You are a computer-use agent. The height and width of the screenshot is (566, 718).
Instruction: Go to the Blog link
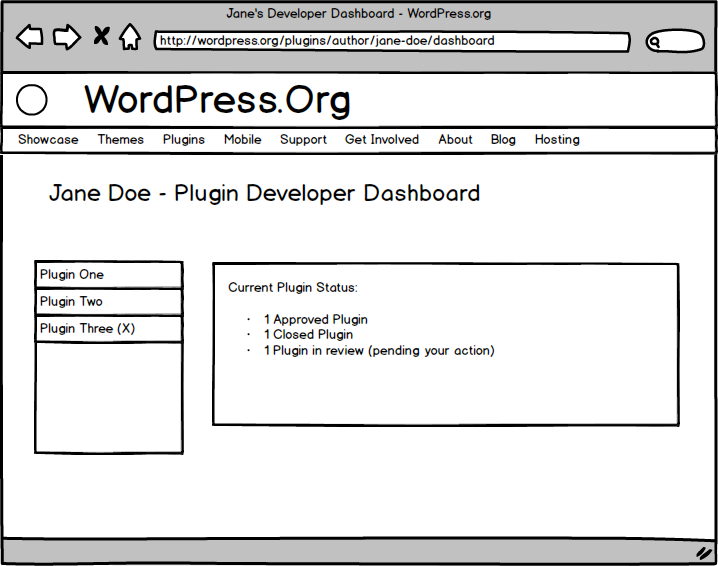(x=503, y=140)
